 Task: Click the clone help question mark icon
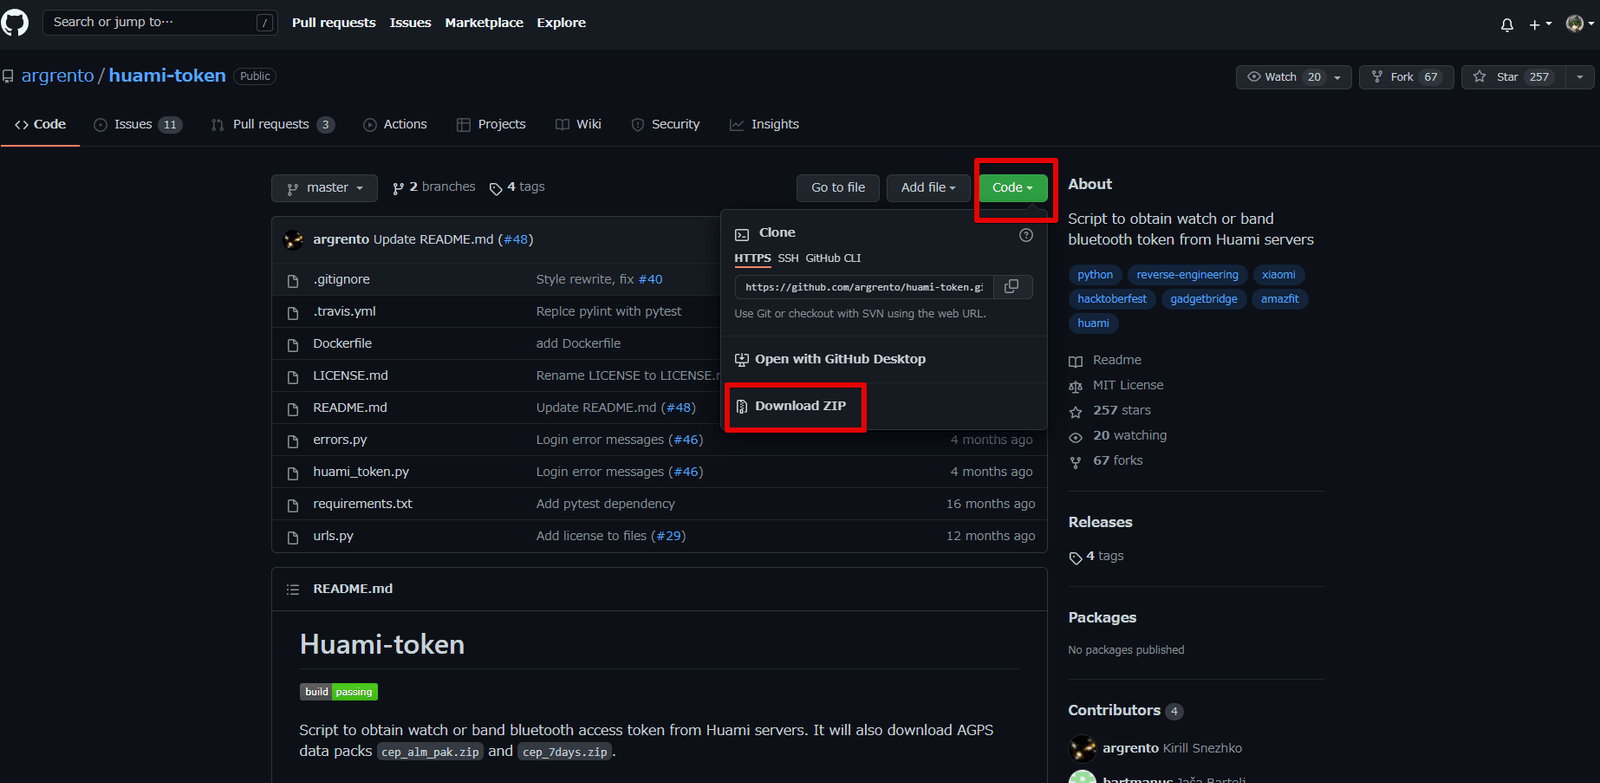pyautogui.click(x=1025, y=235)
